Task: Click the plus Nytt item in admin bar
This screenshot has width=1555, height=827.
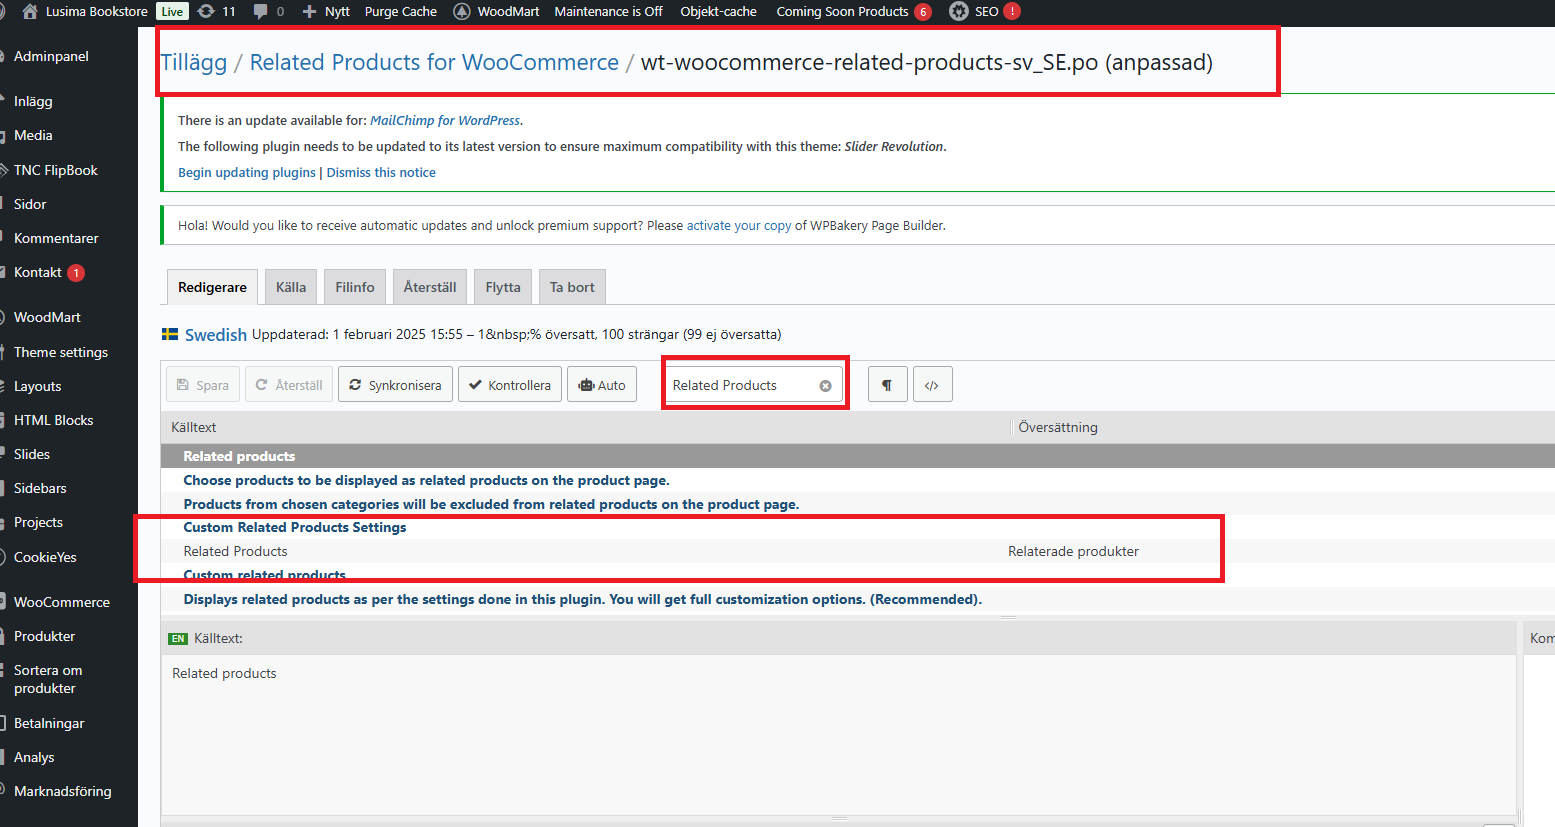Action: pos(326,12)
